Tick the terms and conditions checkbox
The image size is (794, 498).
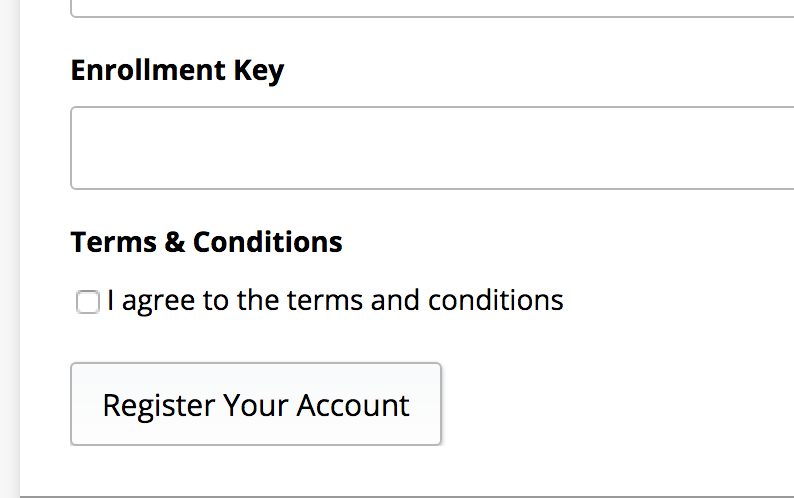coord(88,301)
